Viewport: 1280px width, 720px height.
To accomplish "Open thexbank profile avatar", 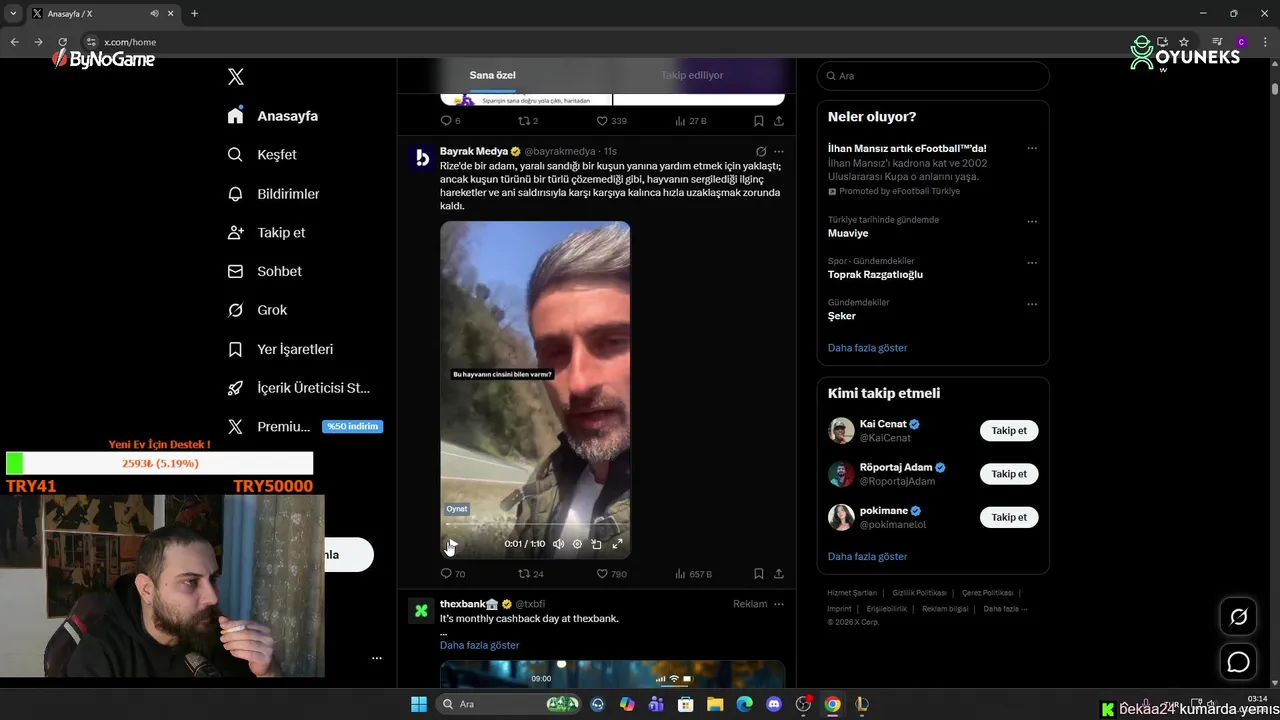I will [x=421, y=610].
